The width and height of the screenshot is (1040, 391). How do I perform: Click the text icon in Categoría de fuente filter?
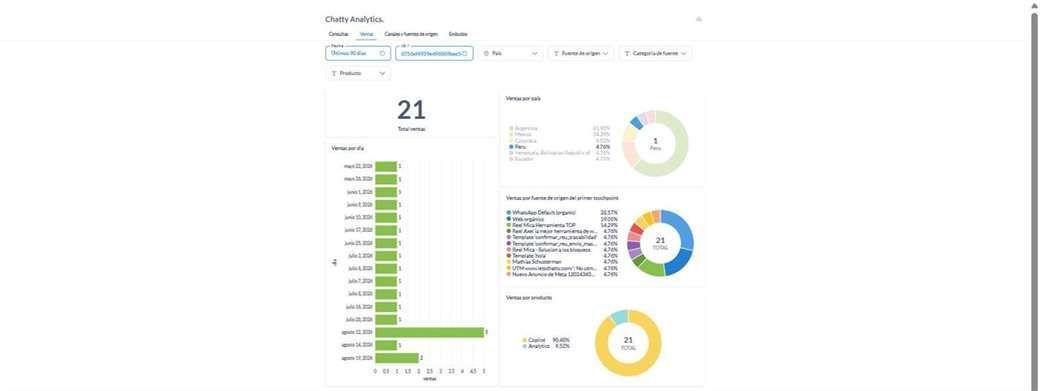[627, 53]
